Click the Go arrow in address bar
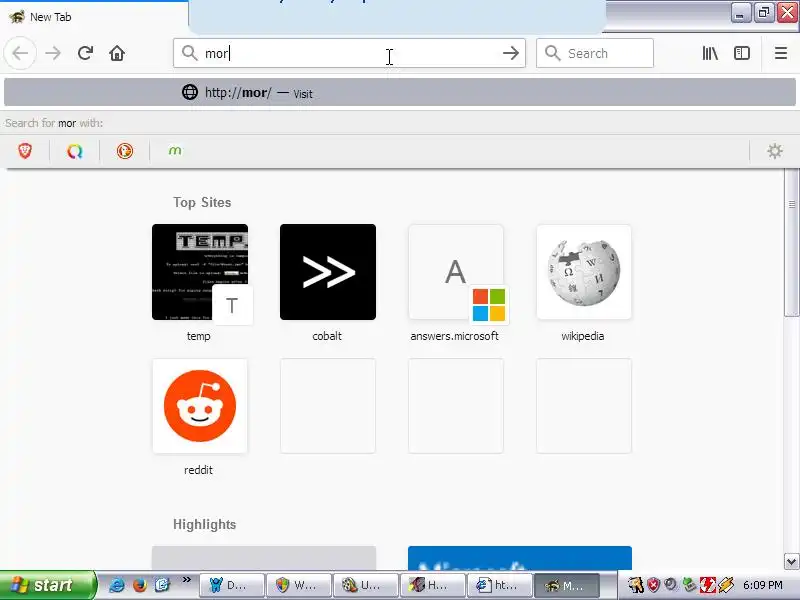The image size is (800, 600). pos(510,53)
